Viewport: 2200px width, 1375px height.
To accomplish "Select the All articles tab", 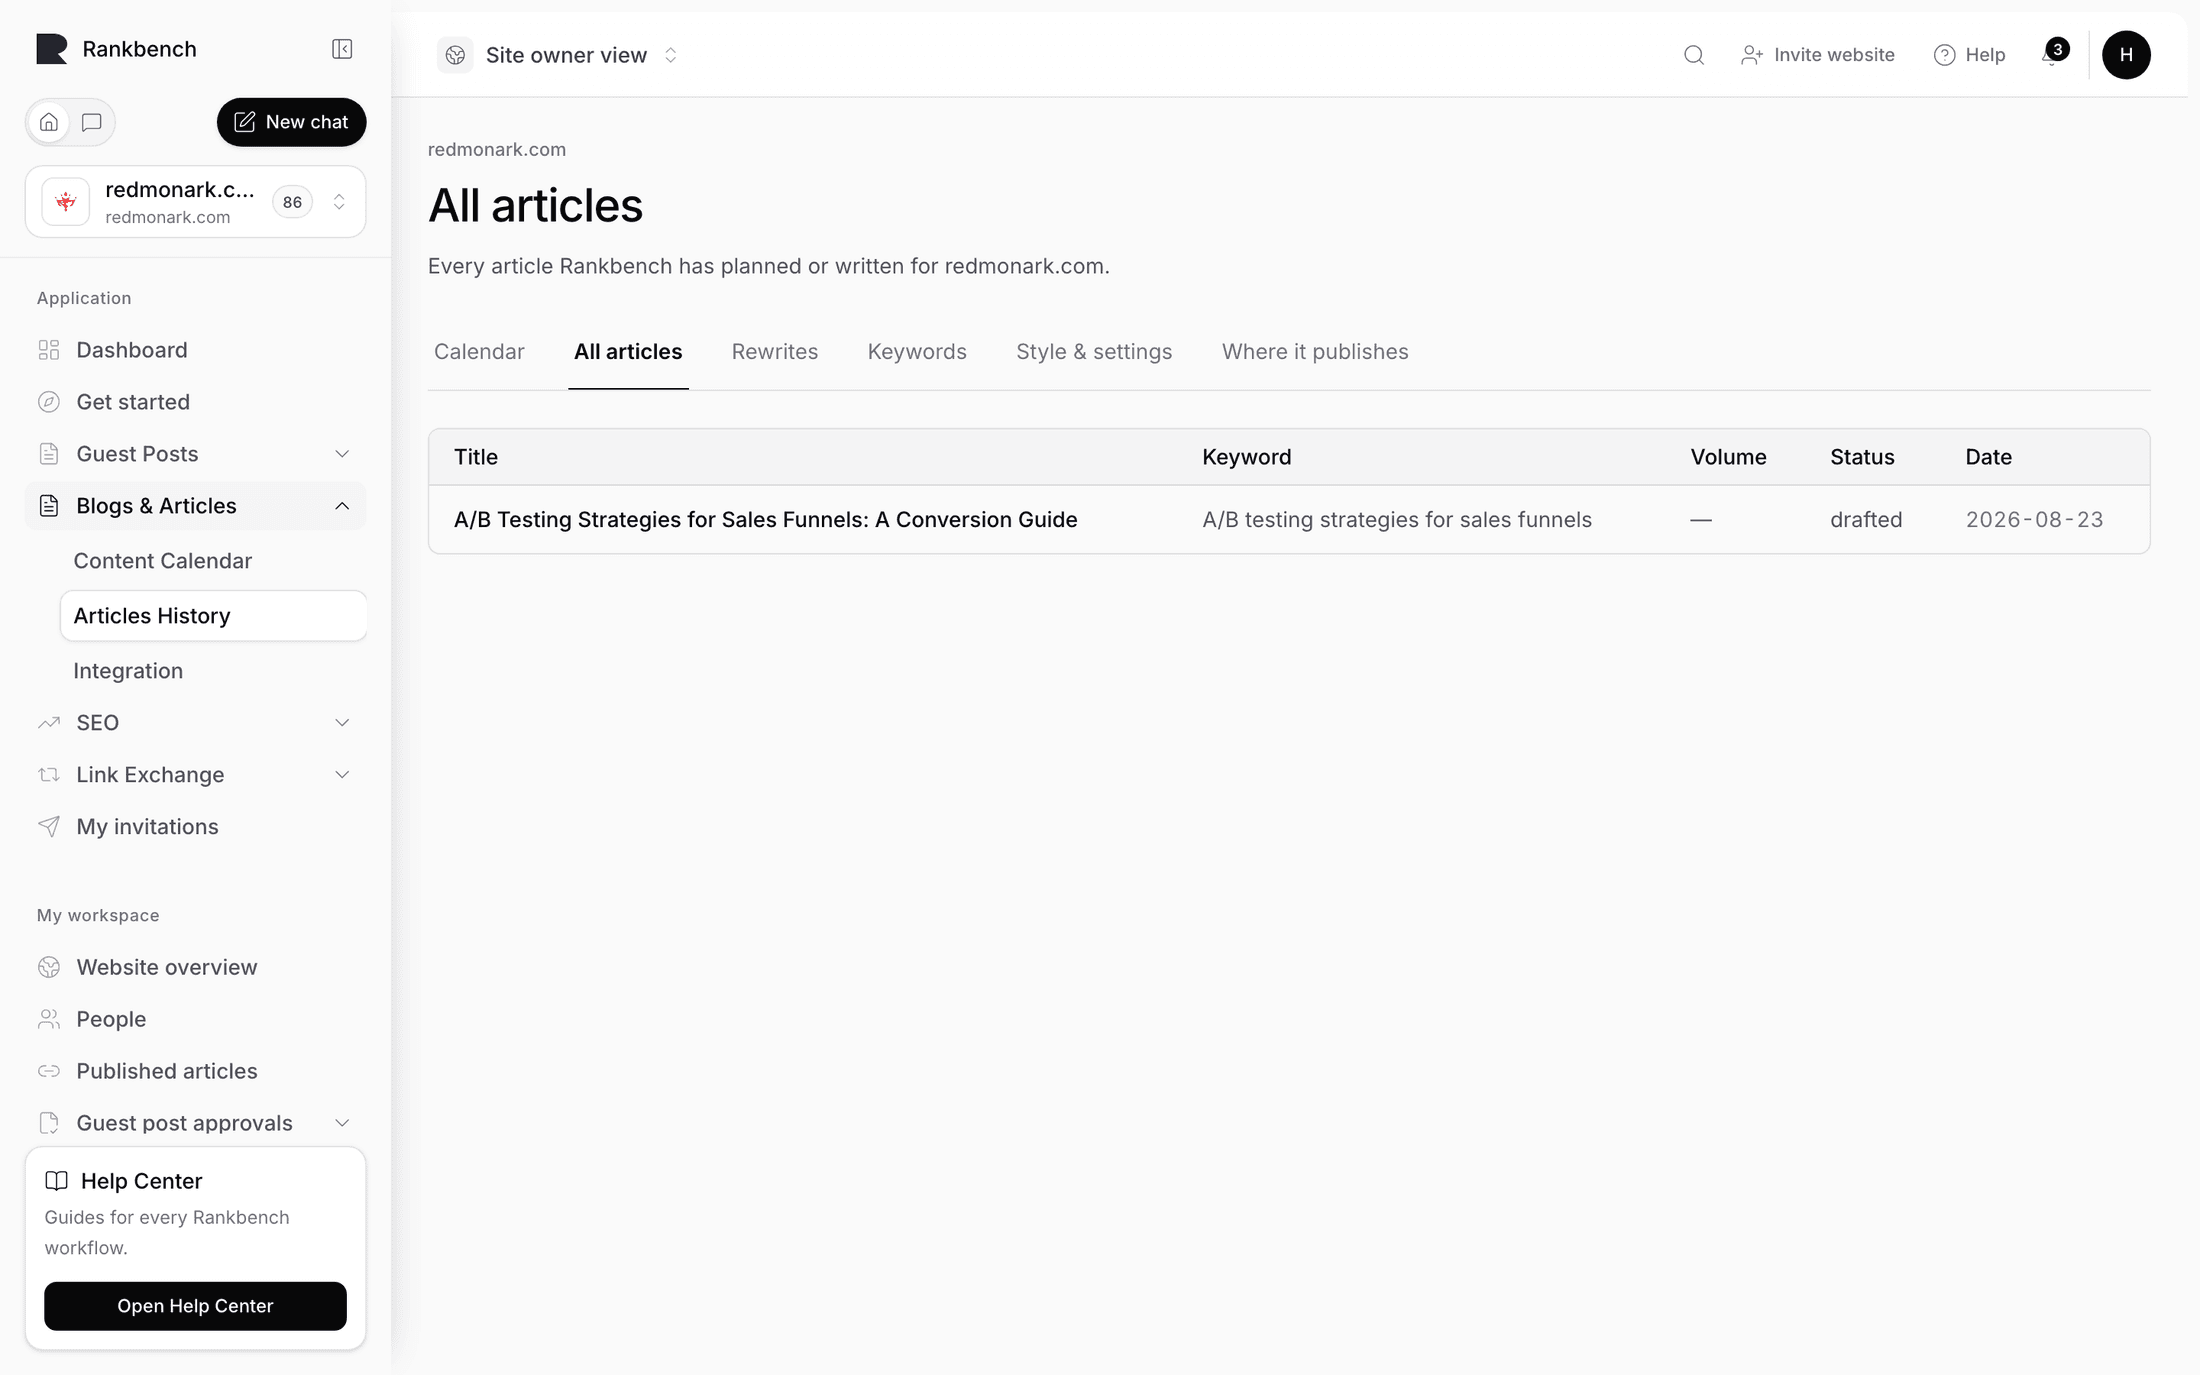I will [628, 352].
